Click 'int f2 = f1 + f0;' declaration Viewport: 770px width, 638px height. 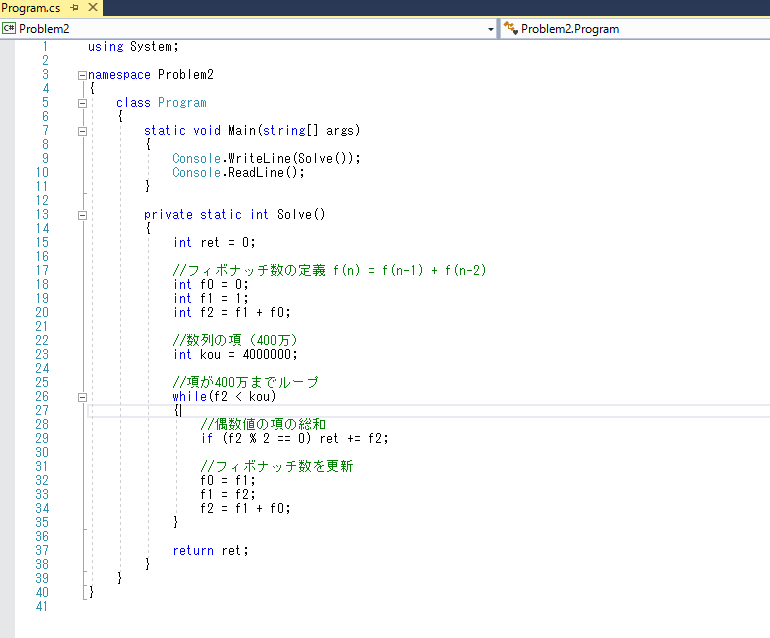[232, 312]
